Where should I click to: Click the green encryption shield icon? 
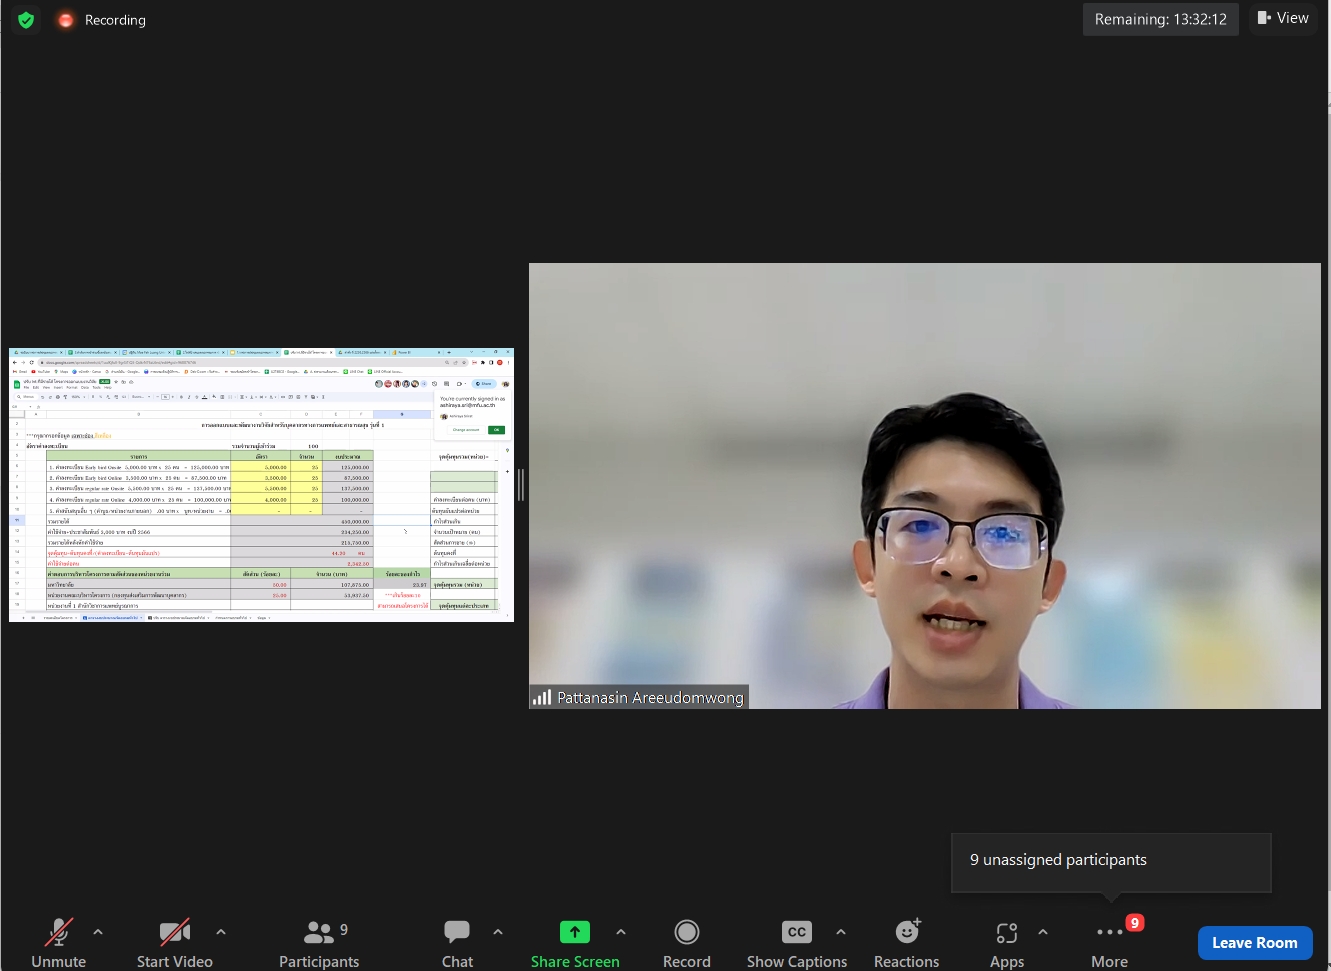pos(26,20)
